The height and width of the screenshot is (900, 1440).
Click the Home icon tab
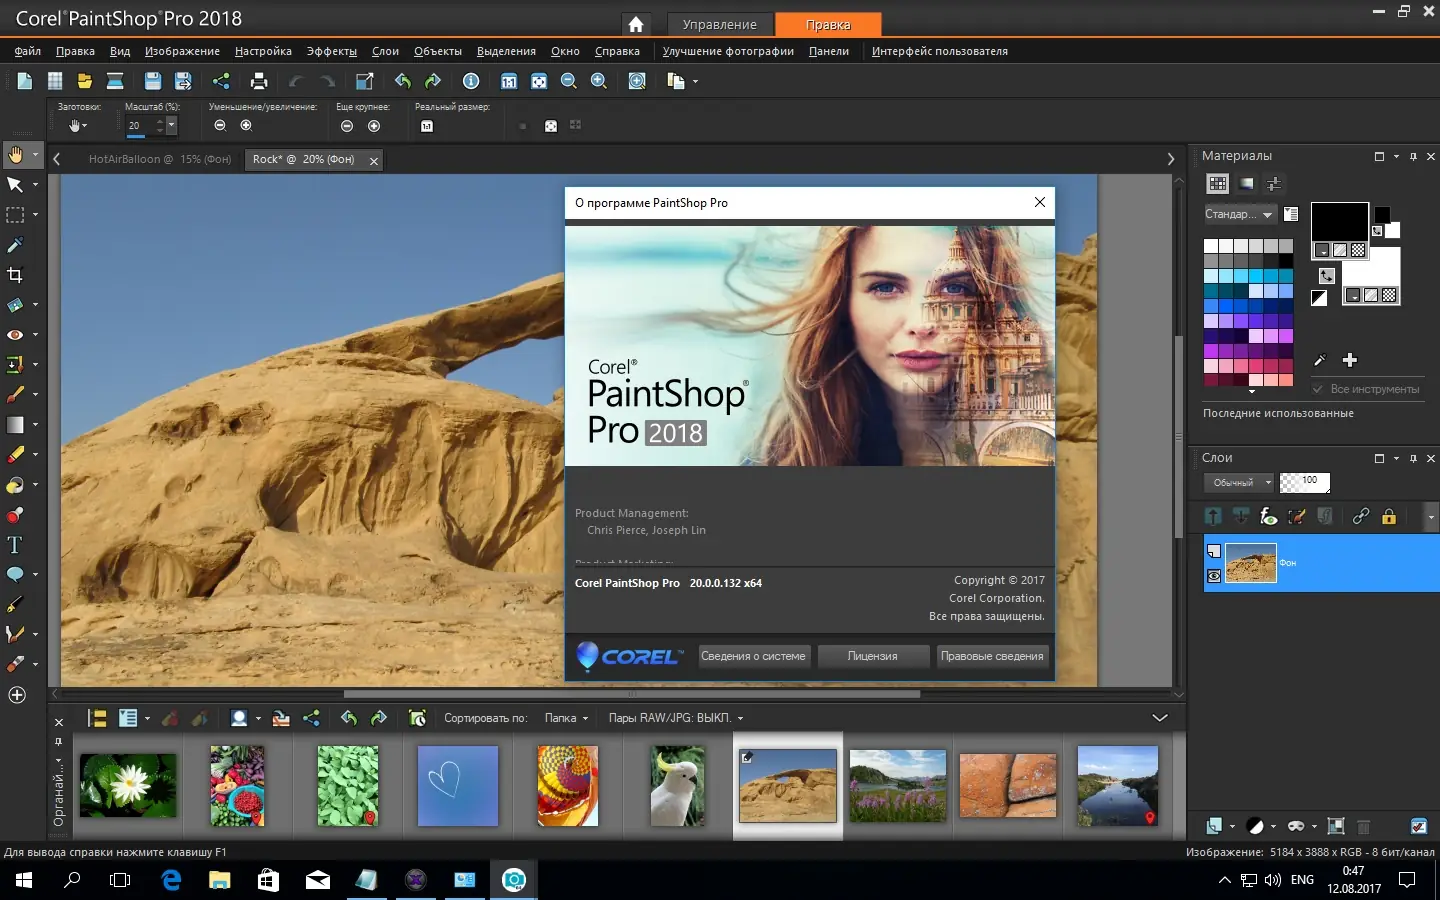pyautogui.click(x=635, y=24)
